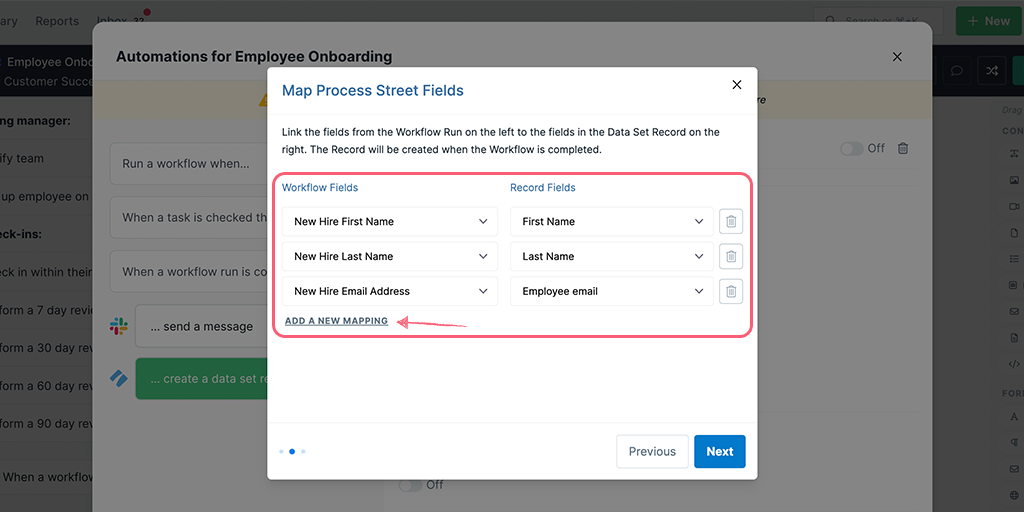Click the Record Fields column heading
This screenshot has height=512, width=1024.
coord(543,187)
